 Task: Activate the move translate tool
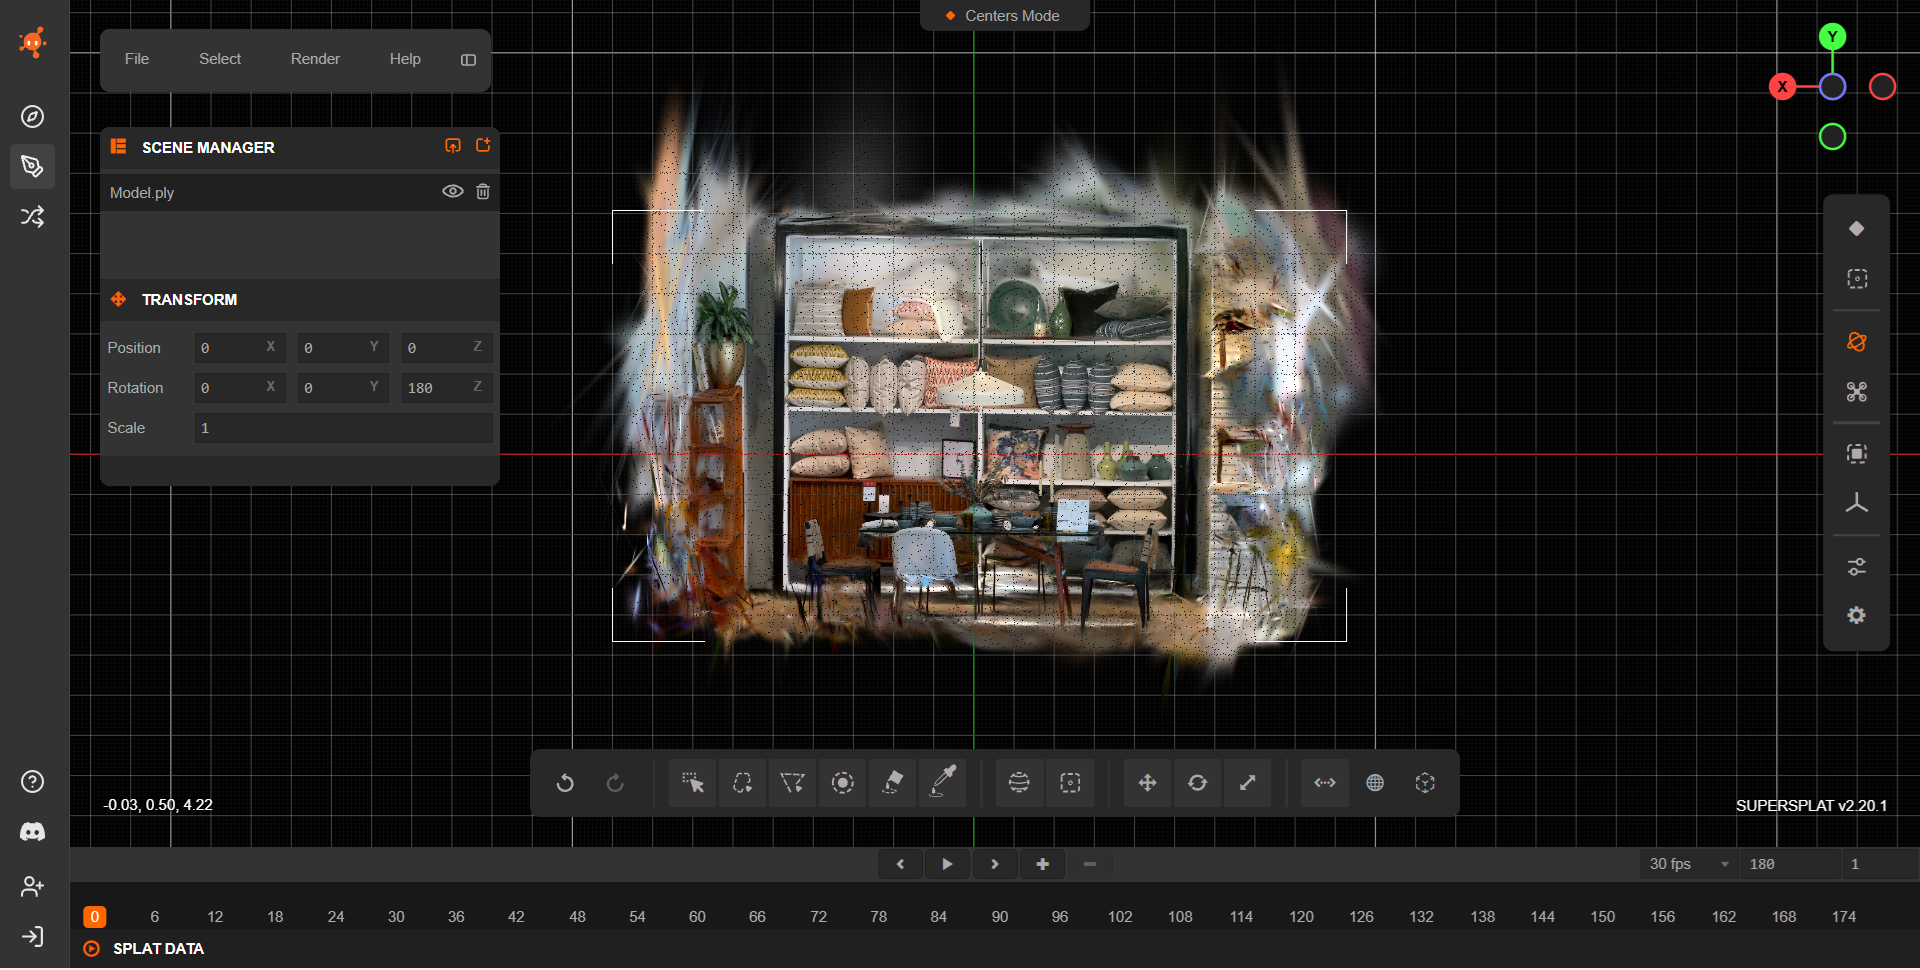(x=1147, y=783)
